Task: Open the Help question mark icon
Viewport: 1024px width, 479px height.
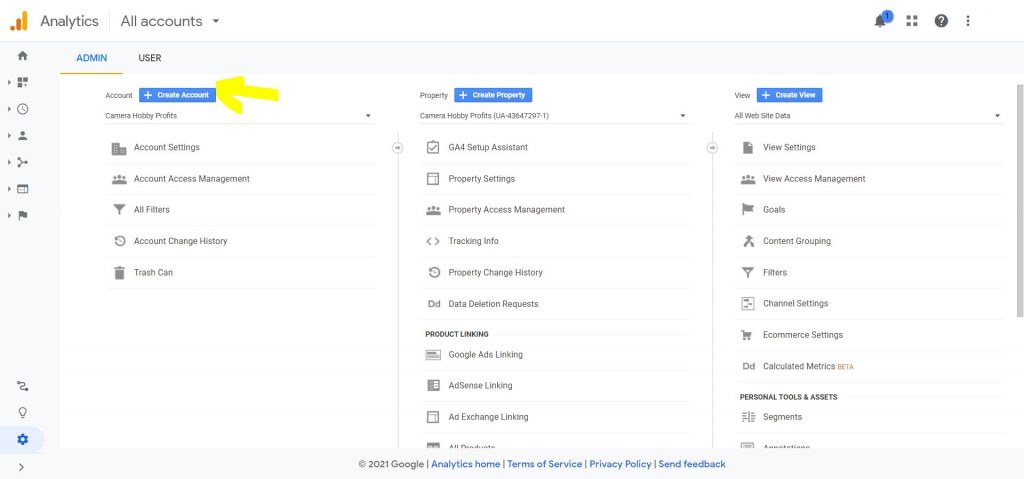Action: tap(941, 21)
